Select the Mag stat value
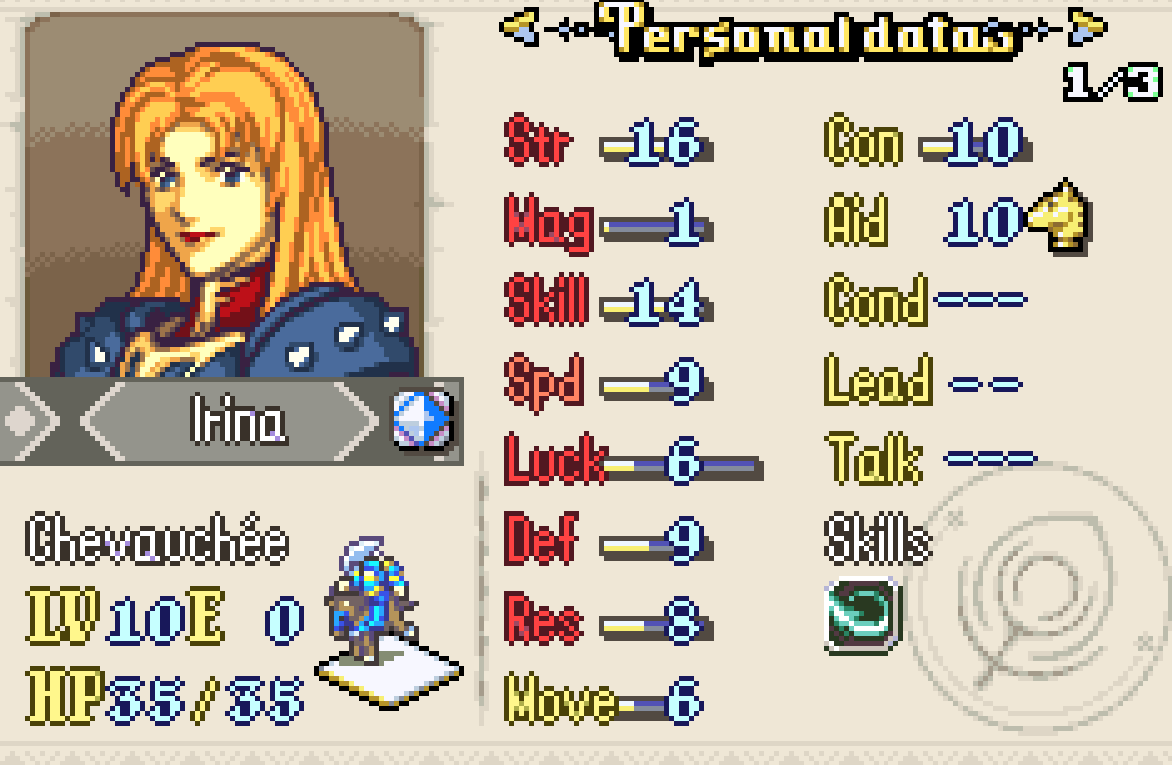The width and height of the screenshot is (1172, 765). point(686,221)
